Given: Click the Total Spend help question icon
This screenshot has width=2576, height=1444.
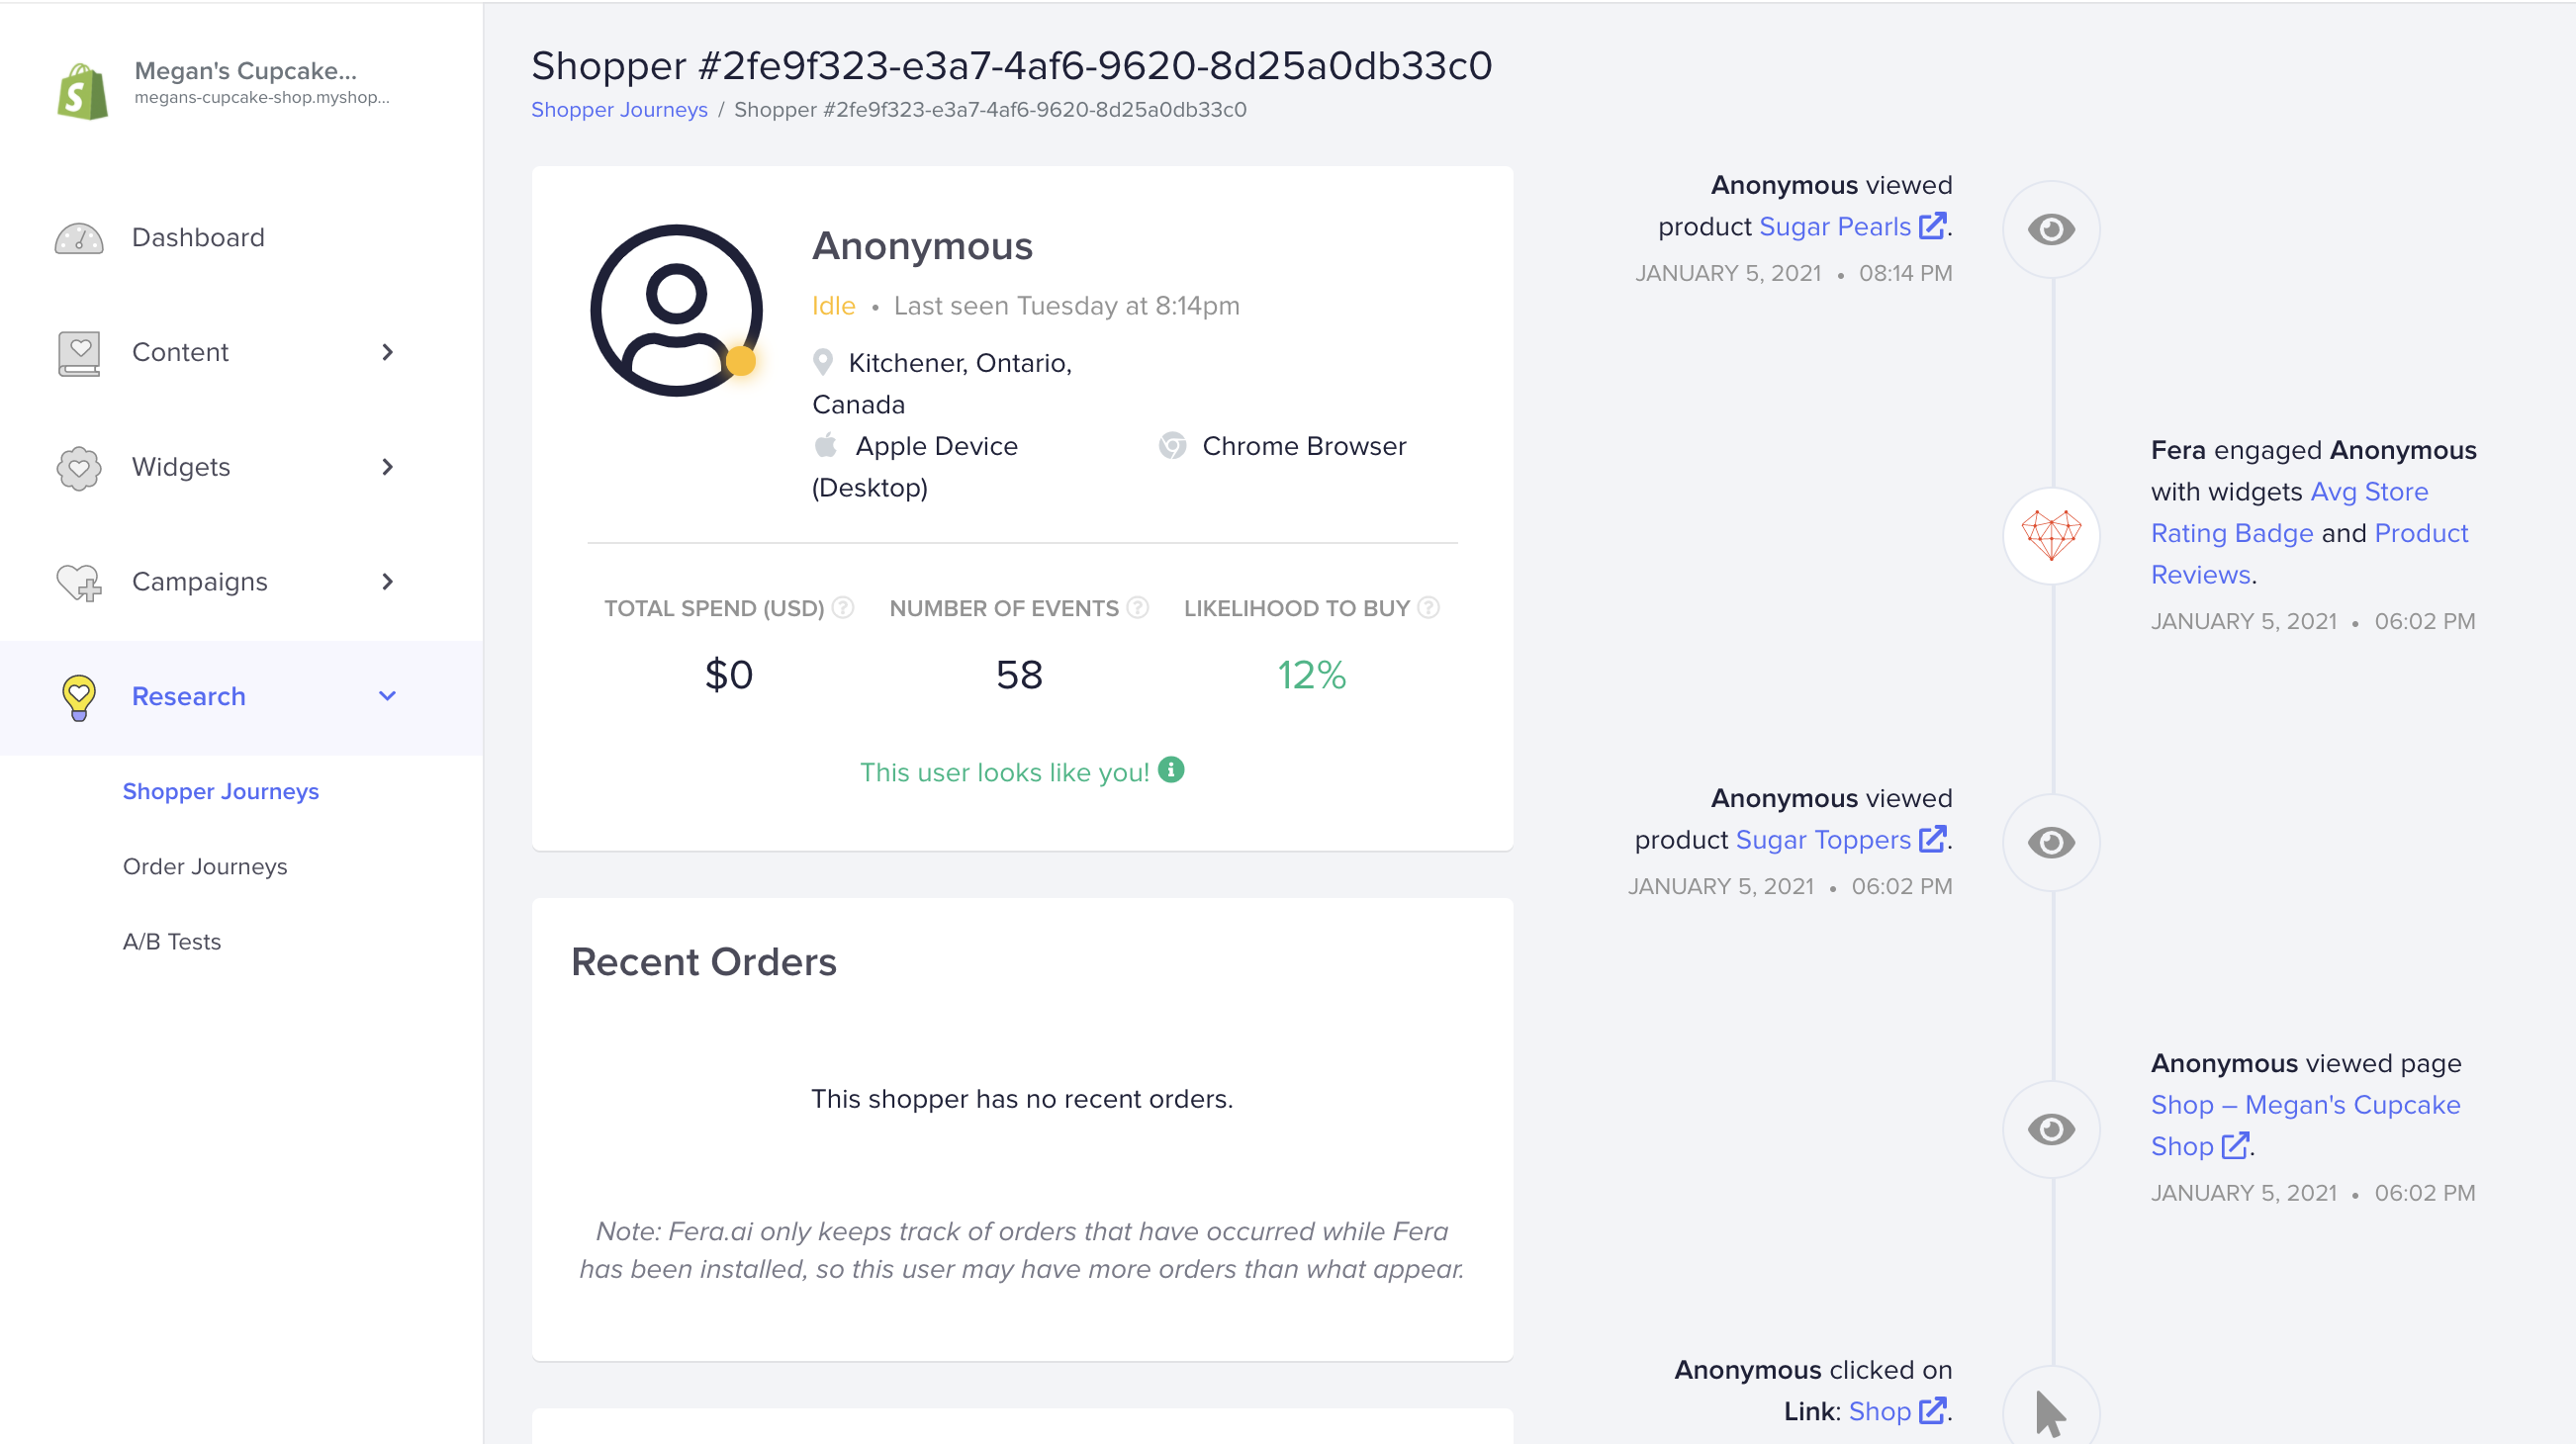Looking at the screenshot, I should point(843,608).
